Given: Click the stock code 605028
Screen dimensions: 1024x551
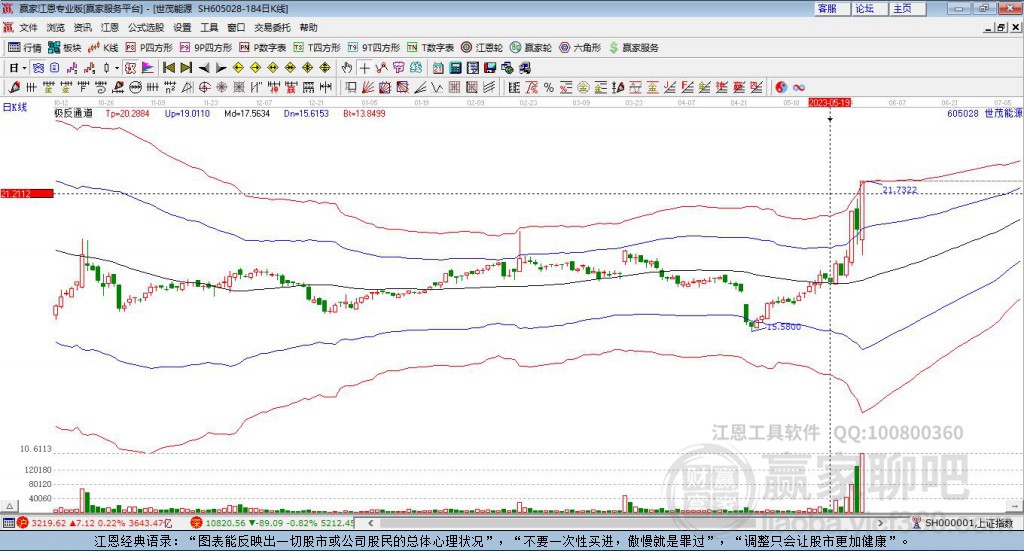Looking at the screenshot, I should [x=963, y=113].
